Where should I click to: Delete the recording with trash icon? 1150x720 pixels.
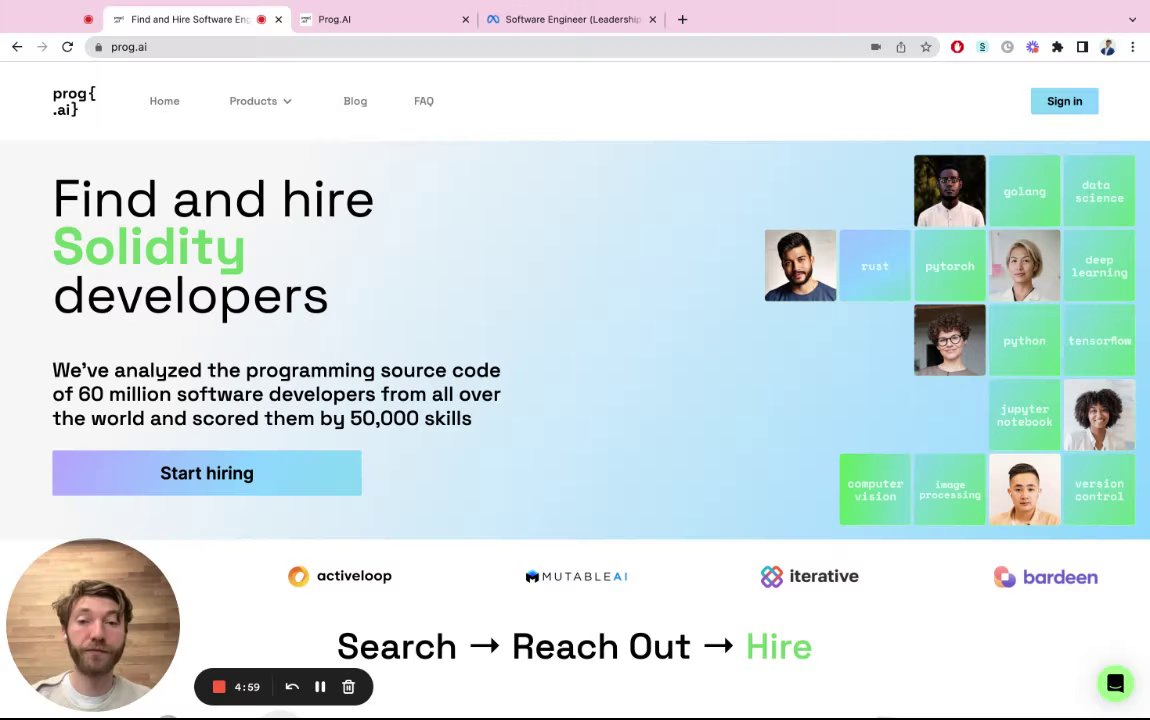[348, 687]
